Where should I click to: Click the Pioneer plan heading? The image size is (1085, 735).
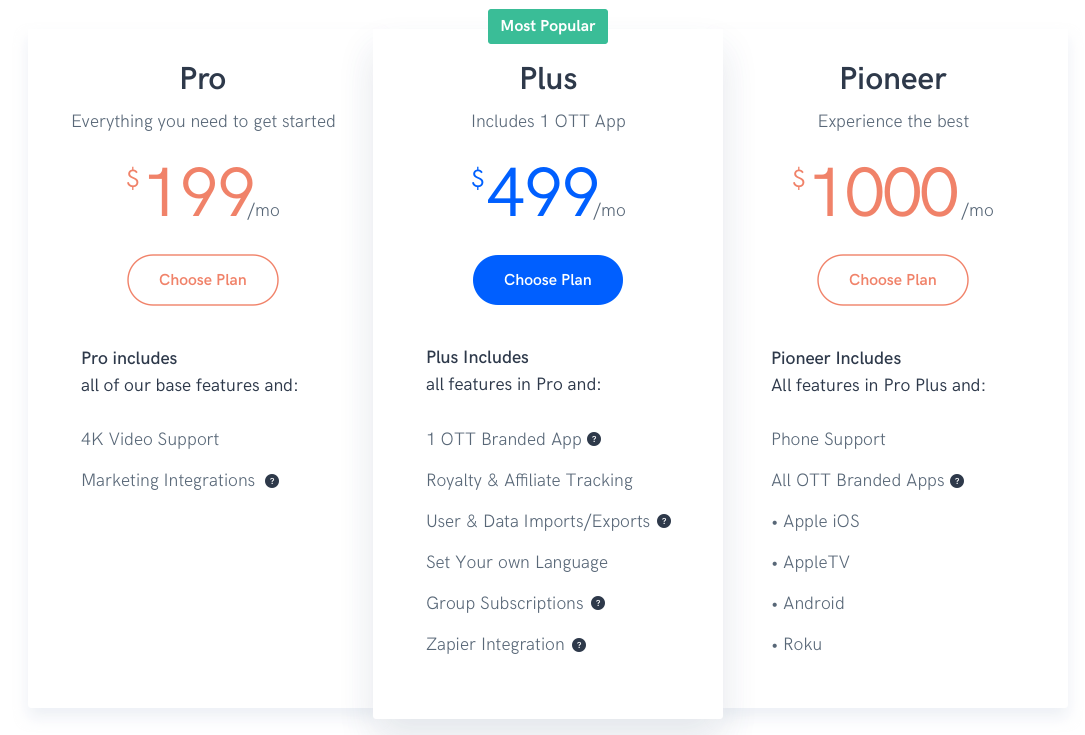coord(893,78)
